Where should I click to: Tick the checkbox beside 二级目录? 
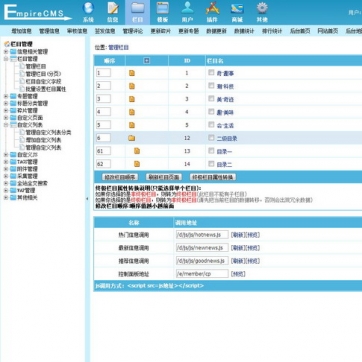coord(211,138)
